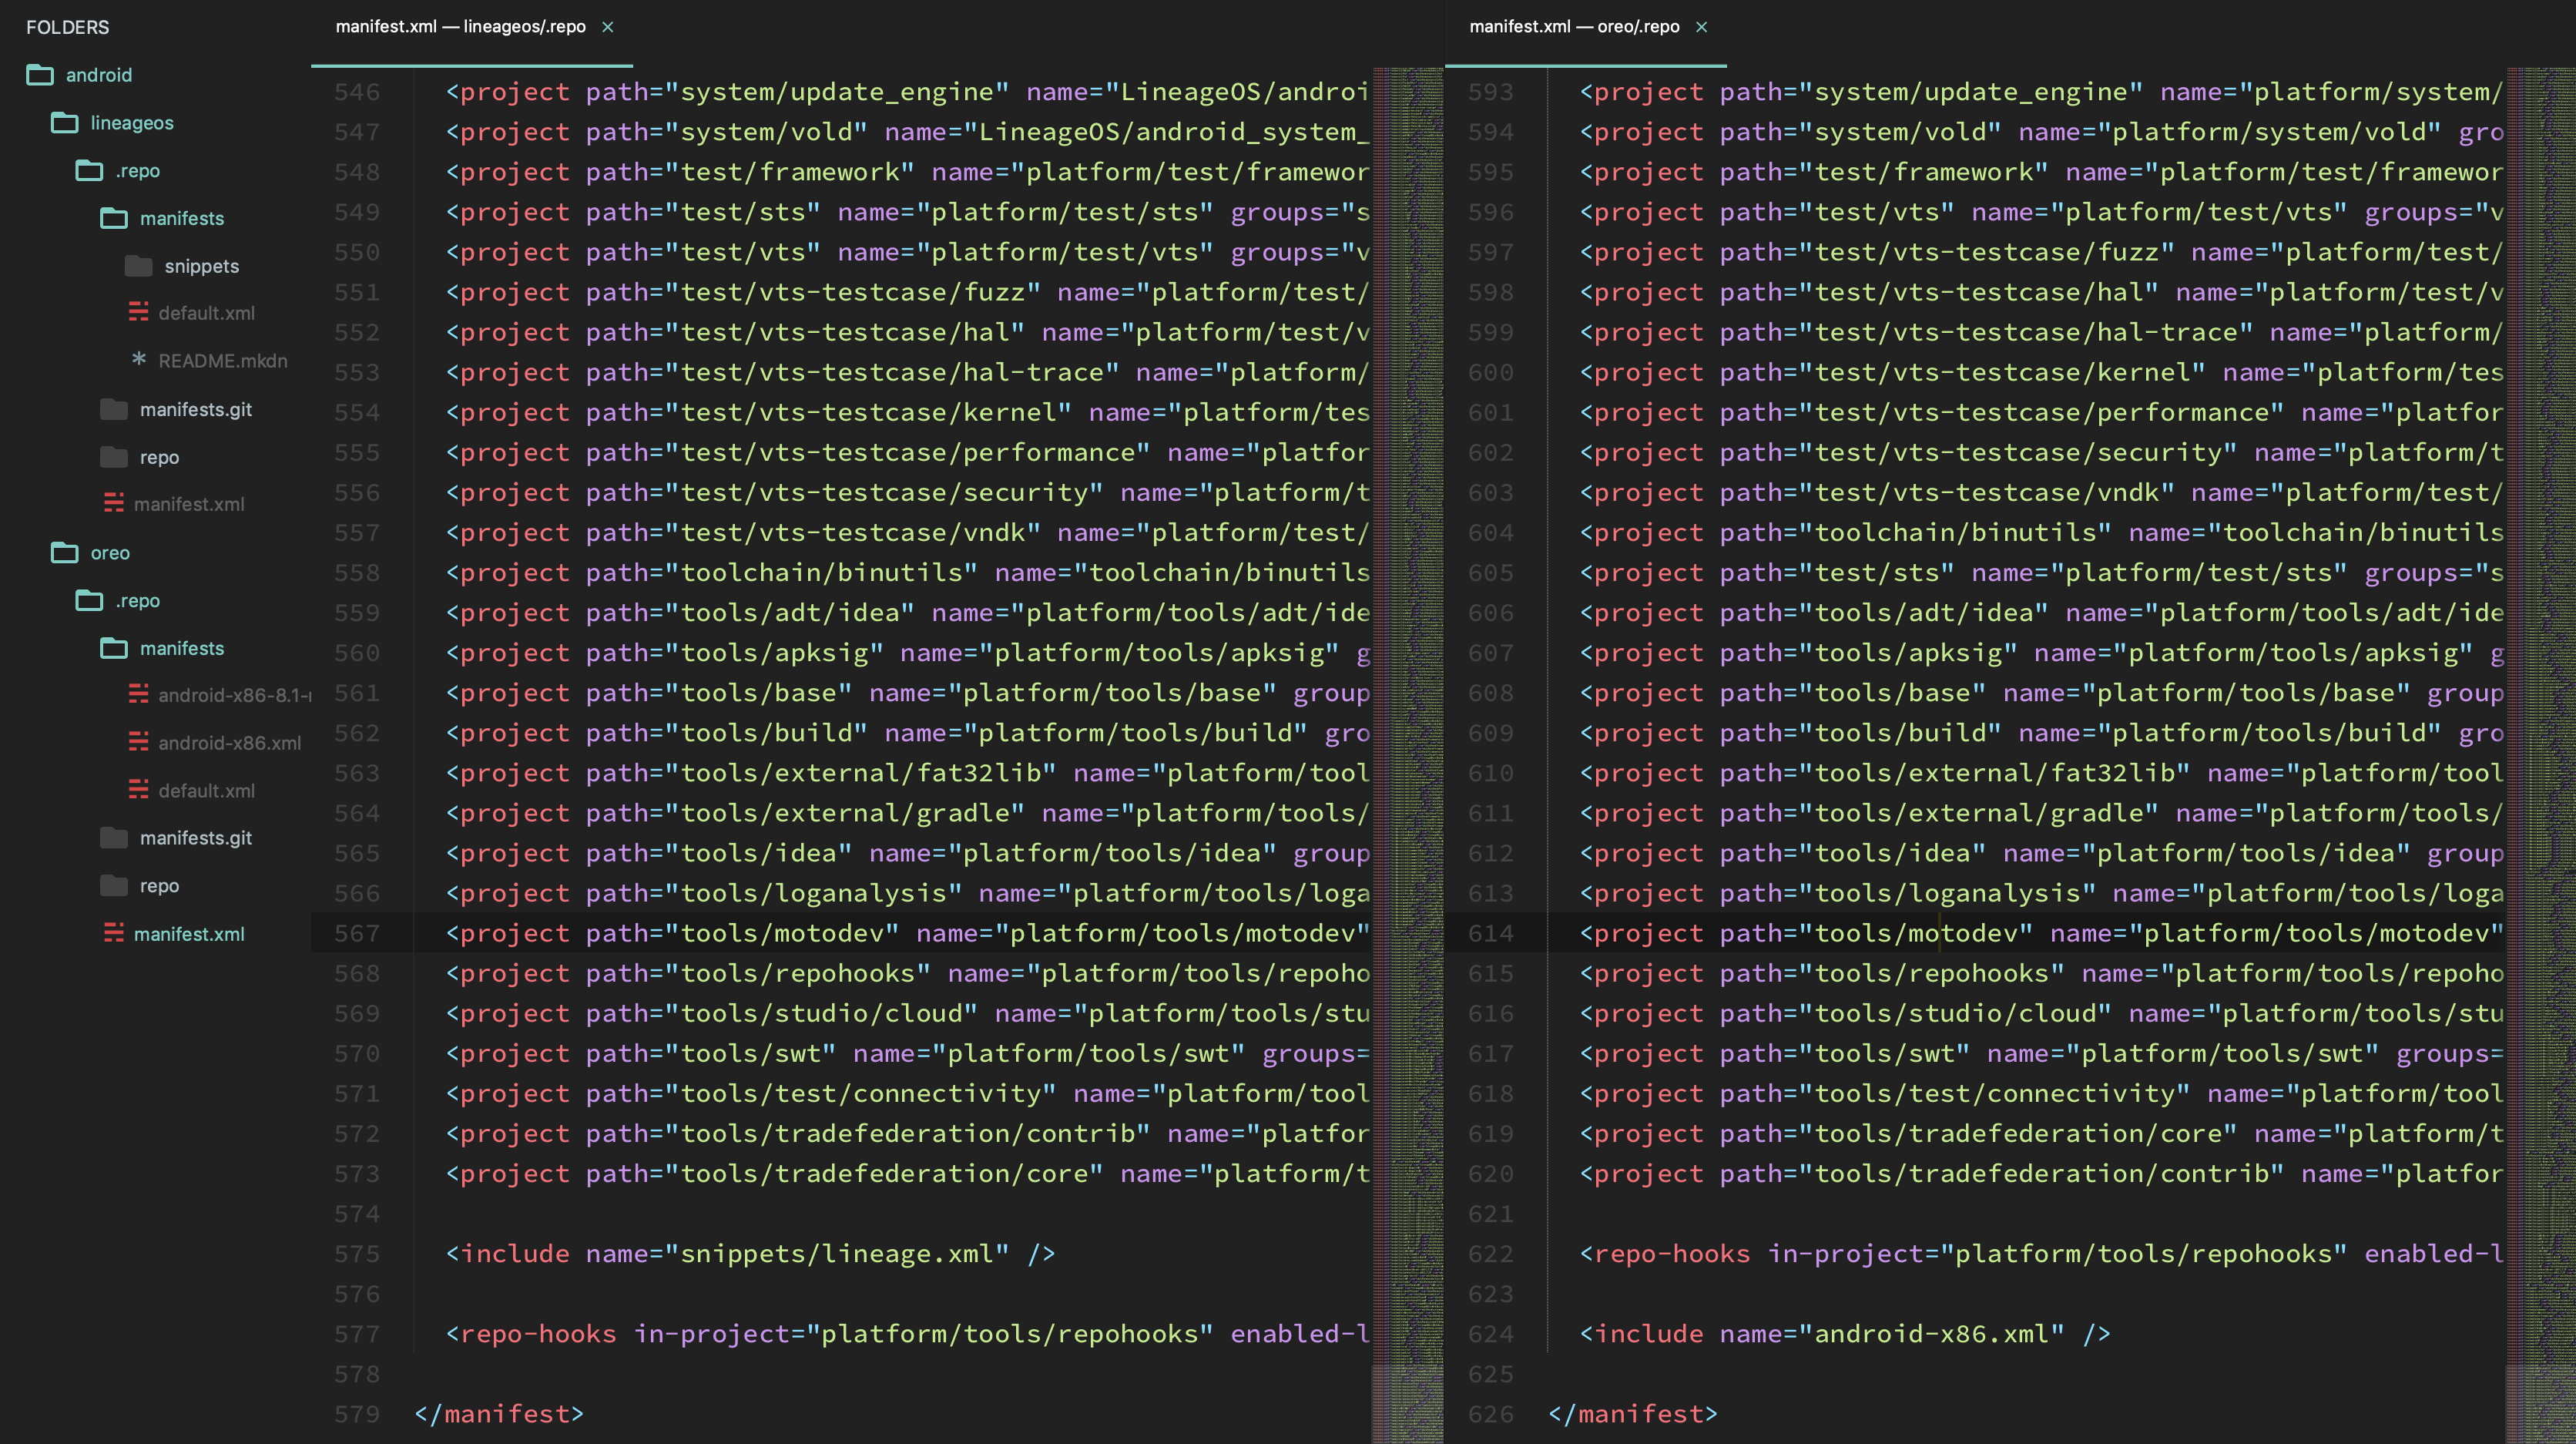Select the lineageos manifest.xml file icon
This screenshot has height=1444, width=2576.
pyautogui.click(x=114, y=503)
